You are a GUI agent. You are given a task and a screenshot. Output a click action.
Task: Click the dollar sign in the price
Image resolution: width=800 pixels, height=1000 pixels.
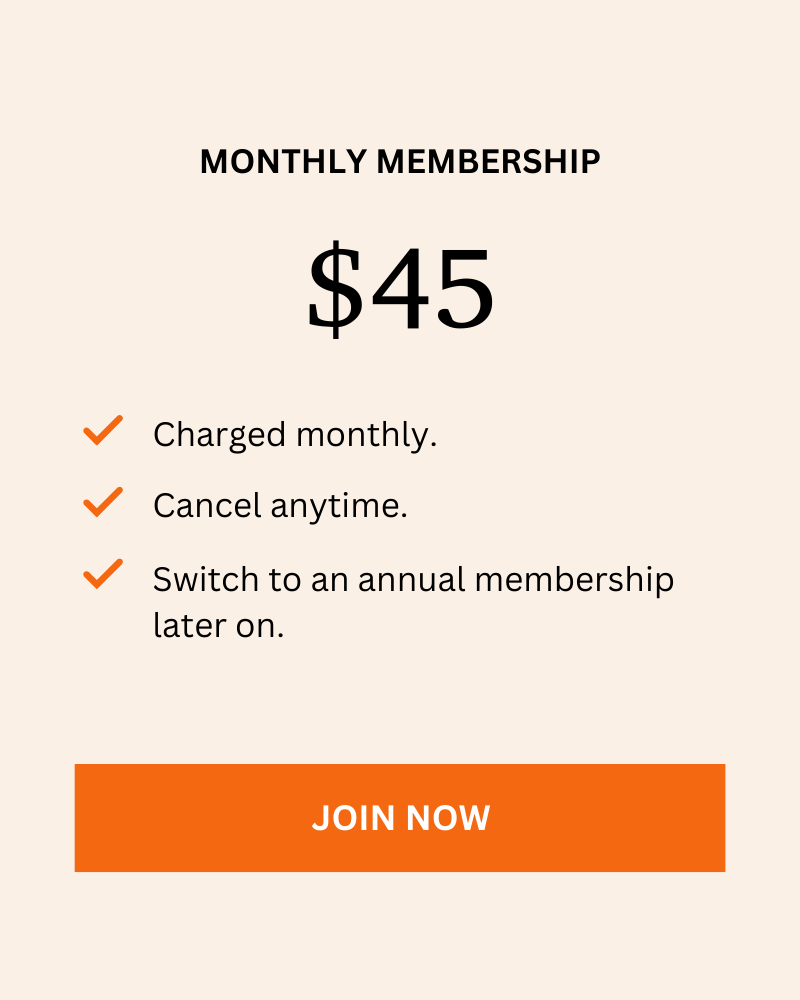click(335, 290)
